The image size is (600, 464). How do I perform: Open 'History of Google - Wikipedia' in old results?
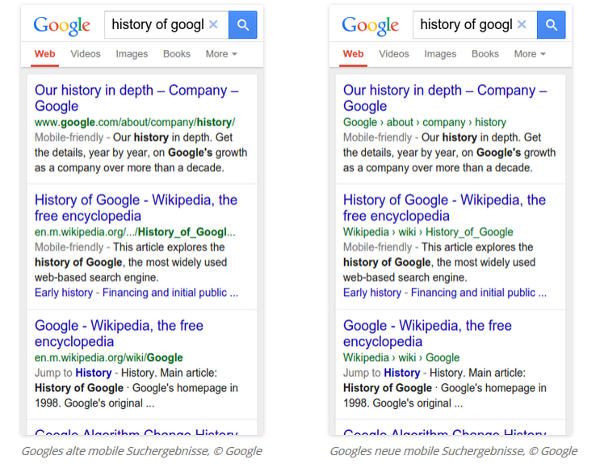(136, 208)
